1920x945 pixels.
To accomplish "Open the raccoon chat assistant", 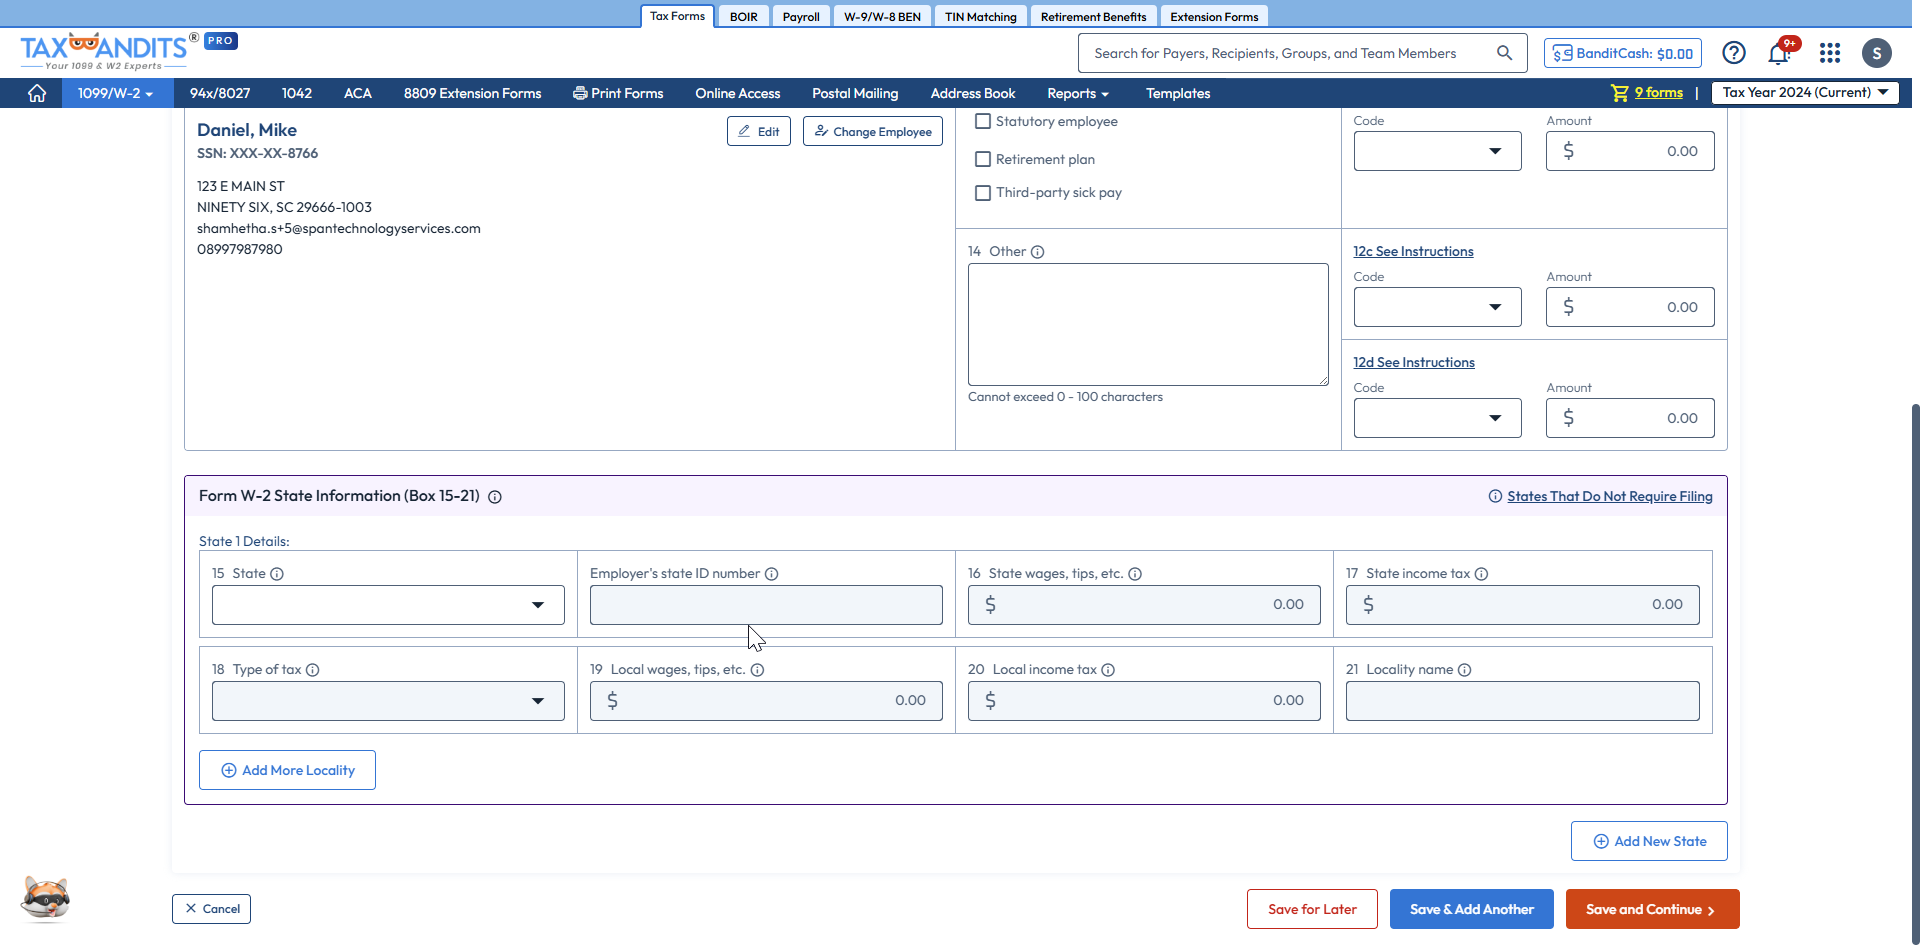I will point(46,898).
